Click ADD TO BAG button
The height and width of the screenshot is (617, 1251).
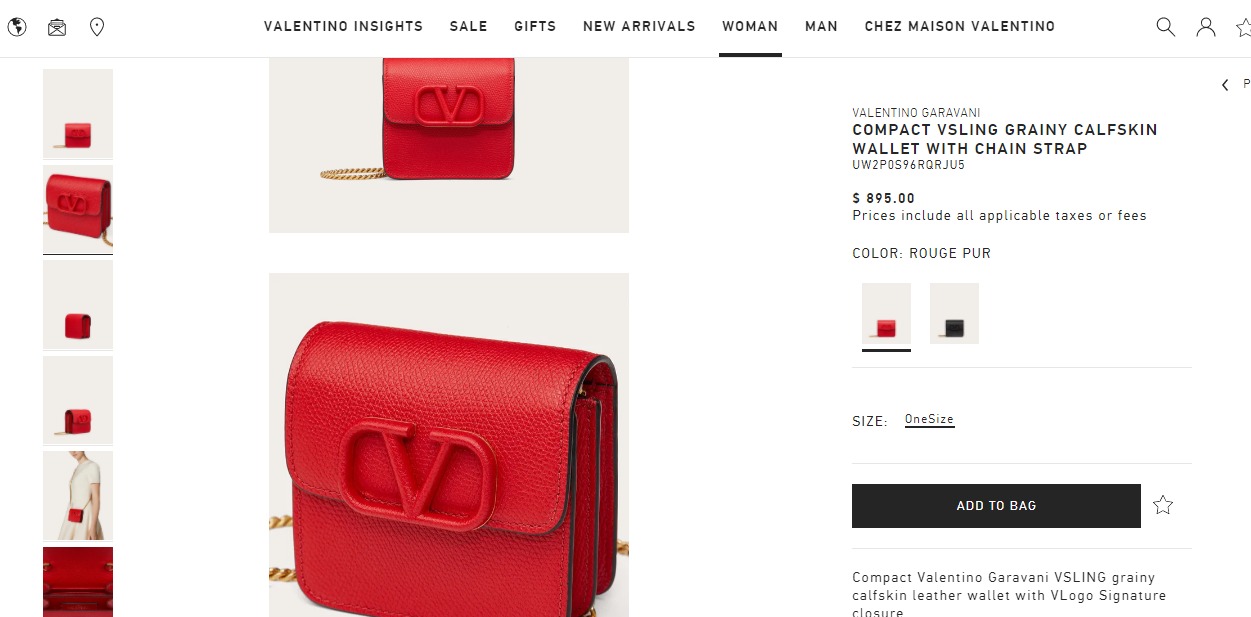pyautogui.click(x=996, y=506)
